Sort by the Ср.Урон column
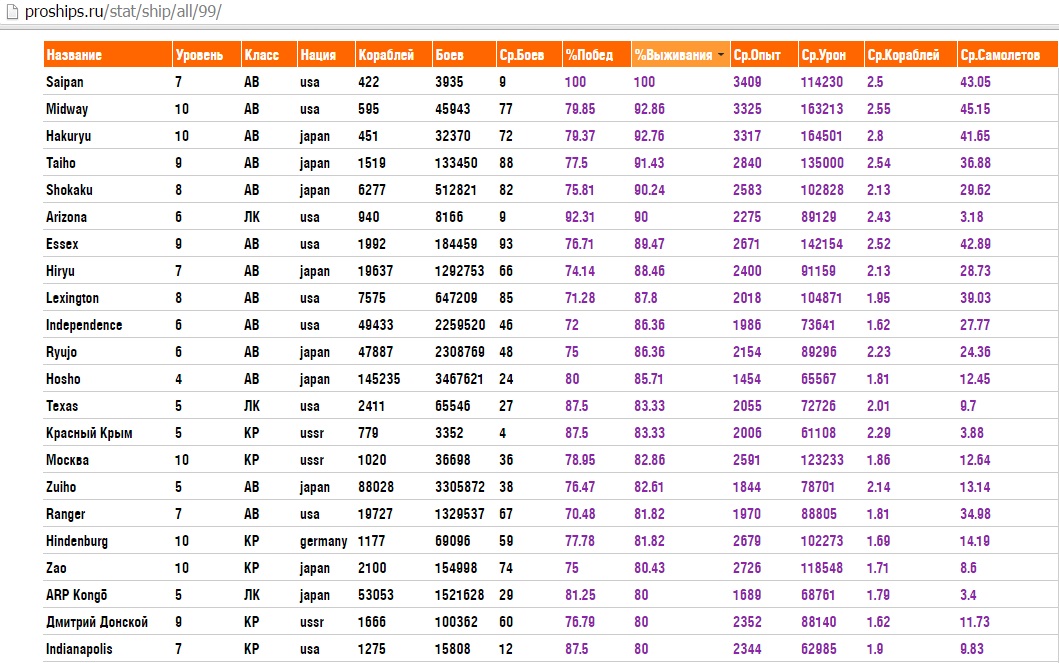 tap(824, 56)
